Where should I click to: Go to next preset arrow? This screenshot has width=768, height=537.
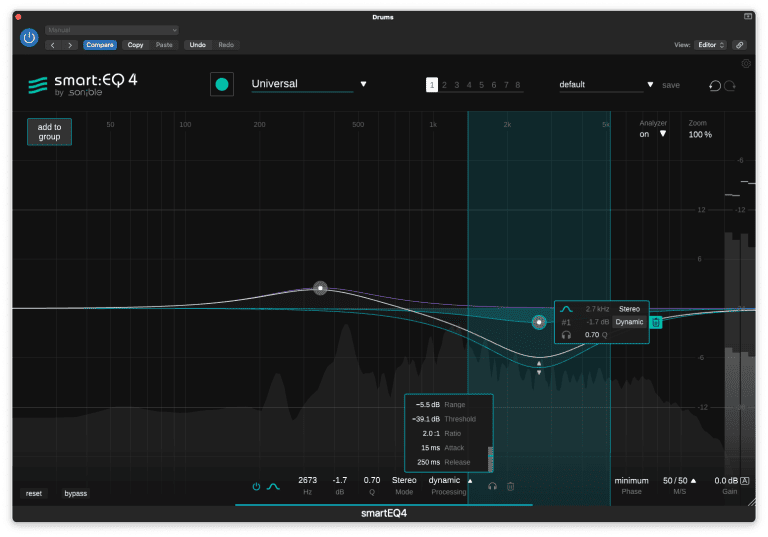[70, 45]
